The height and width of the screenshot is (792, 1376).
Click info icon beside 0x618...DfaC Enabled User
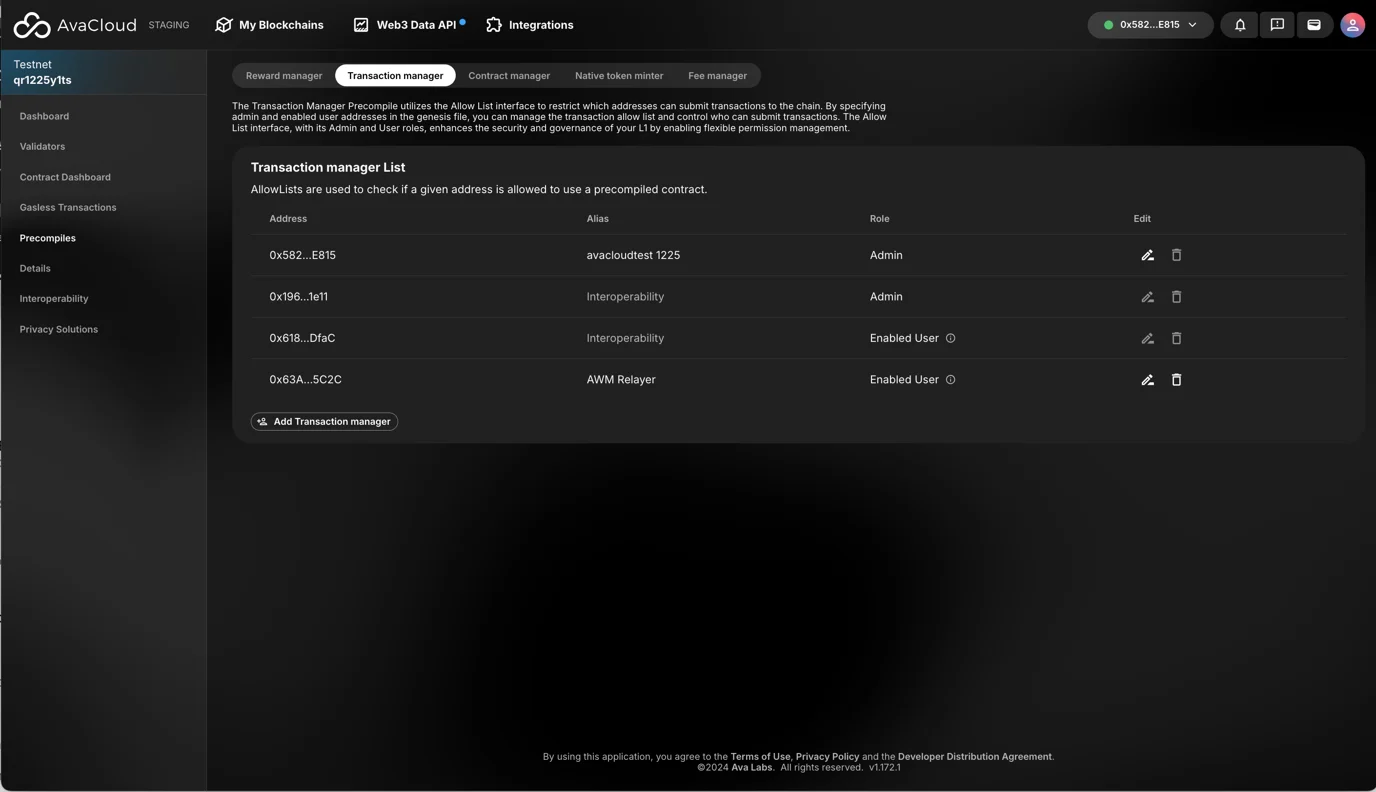point(950,338)
